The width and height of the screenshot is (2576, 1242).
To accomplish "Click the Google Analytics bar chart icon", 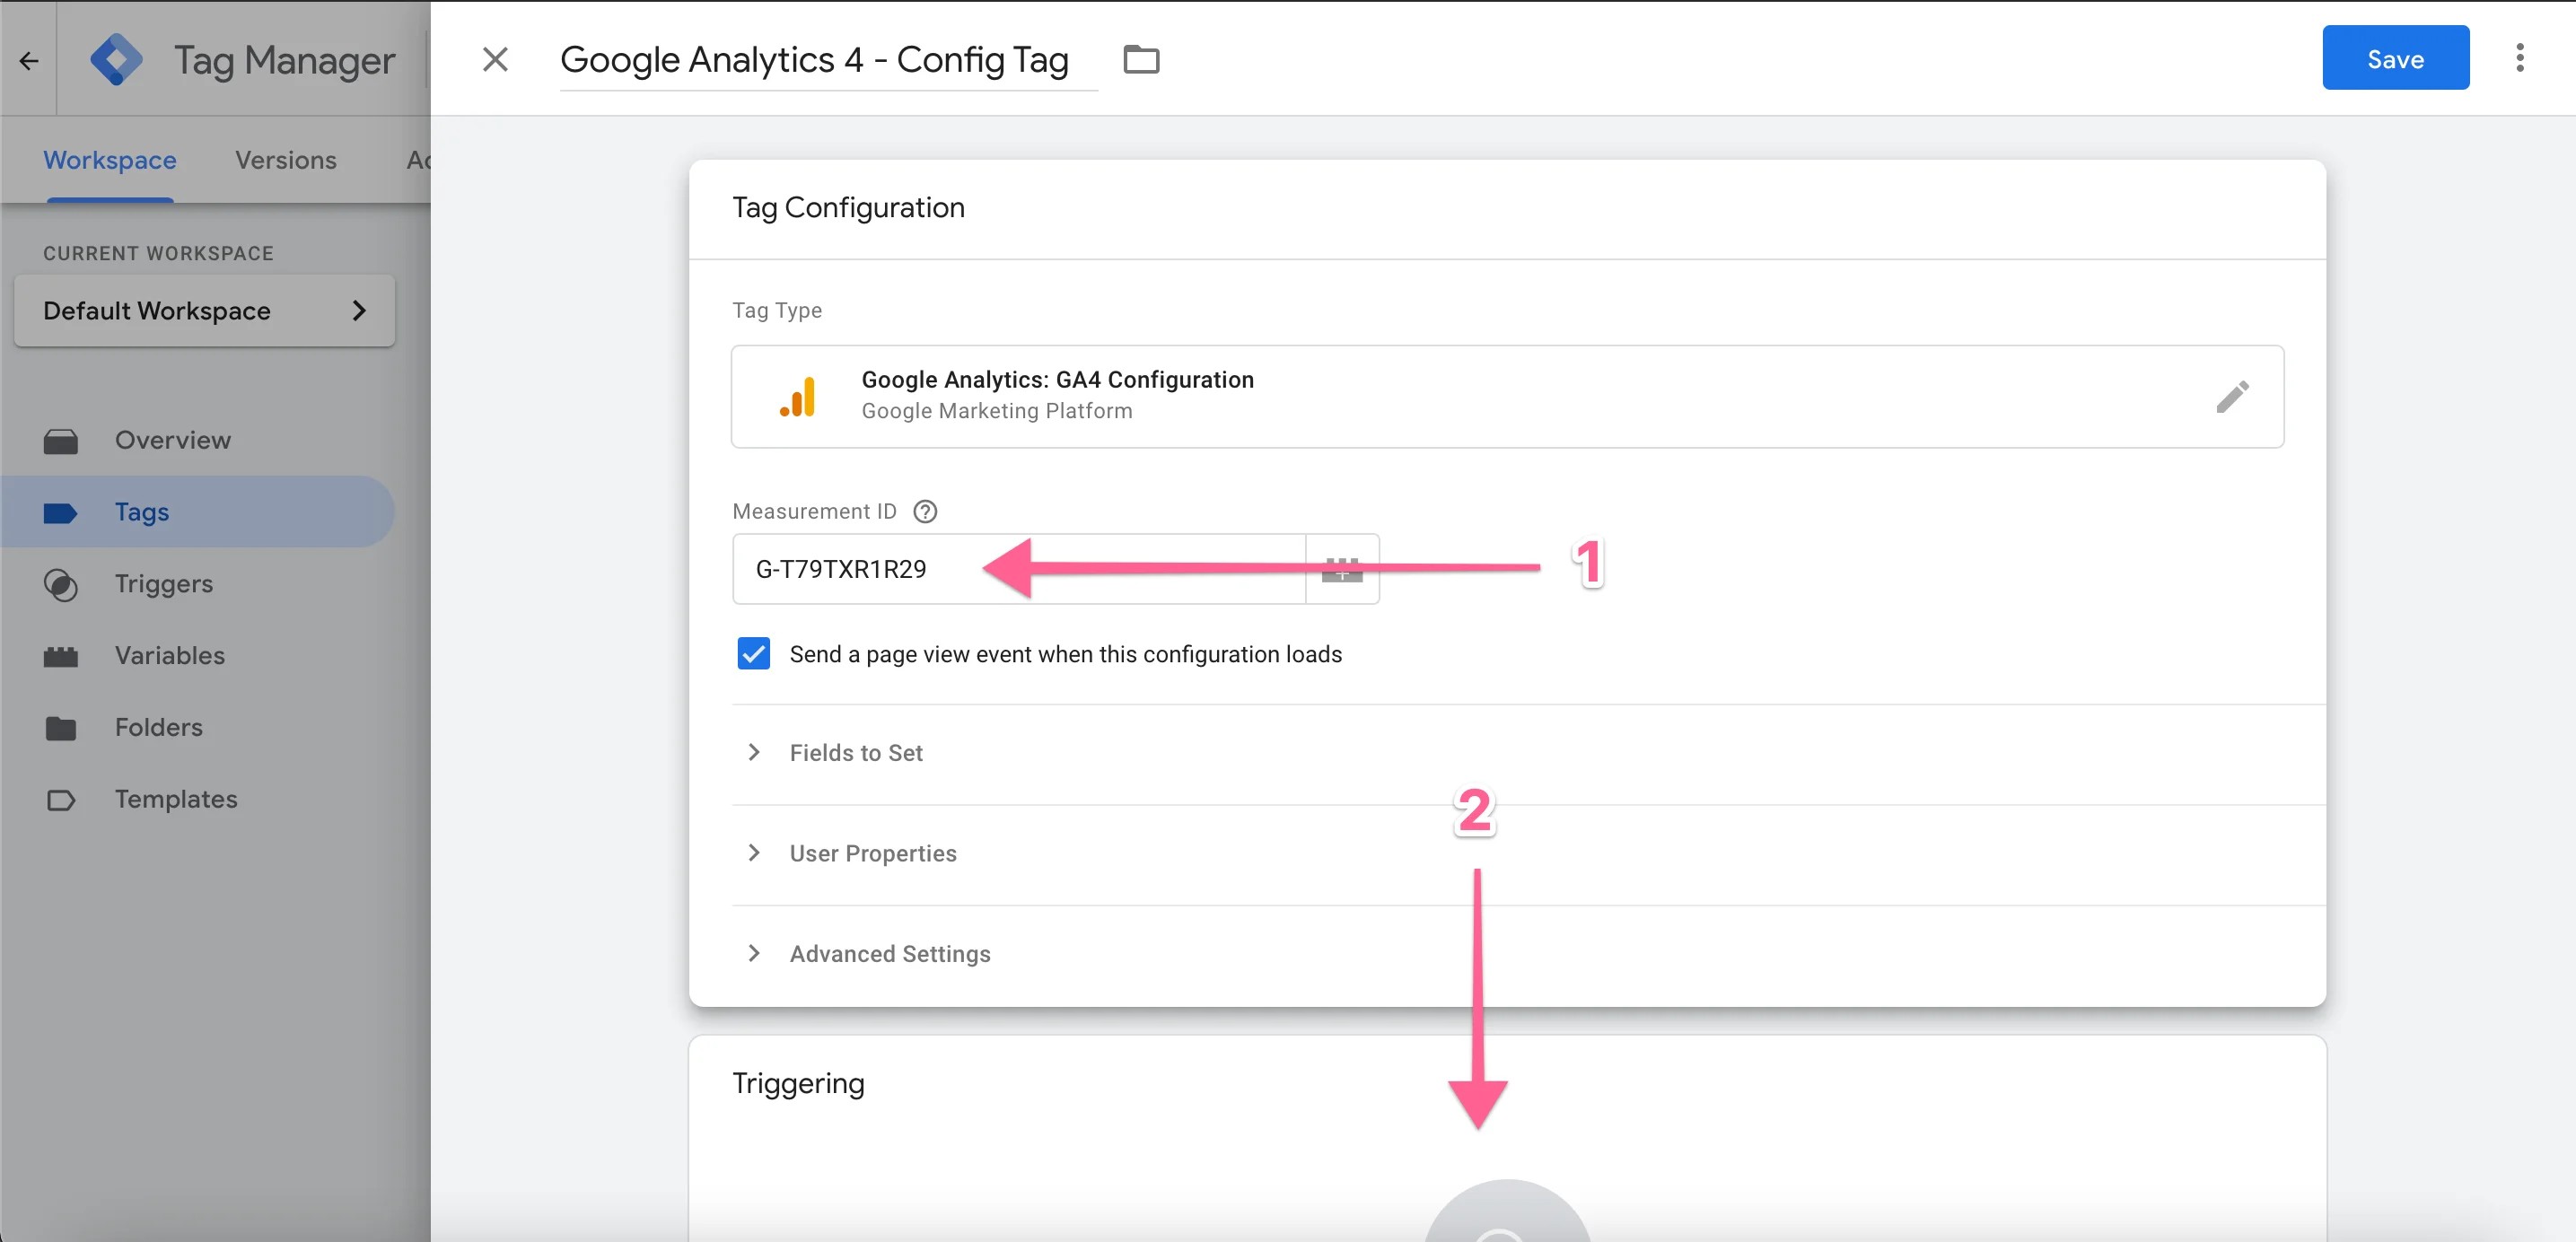I will (x=797, y=394).
